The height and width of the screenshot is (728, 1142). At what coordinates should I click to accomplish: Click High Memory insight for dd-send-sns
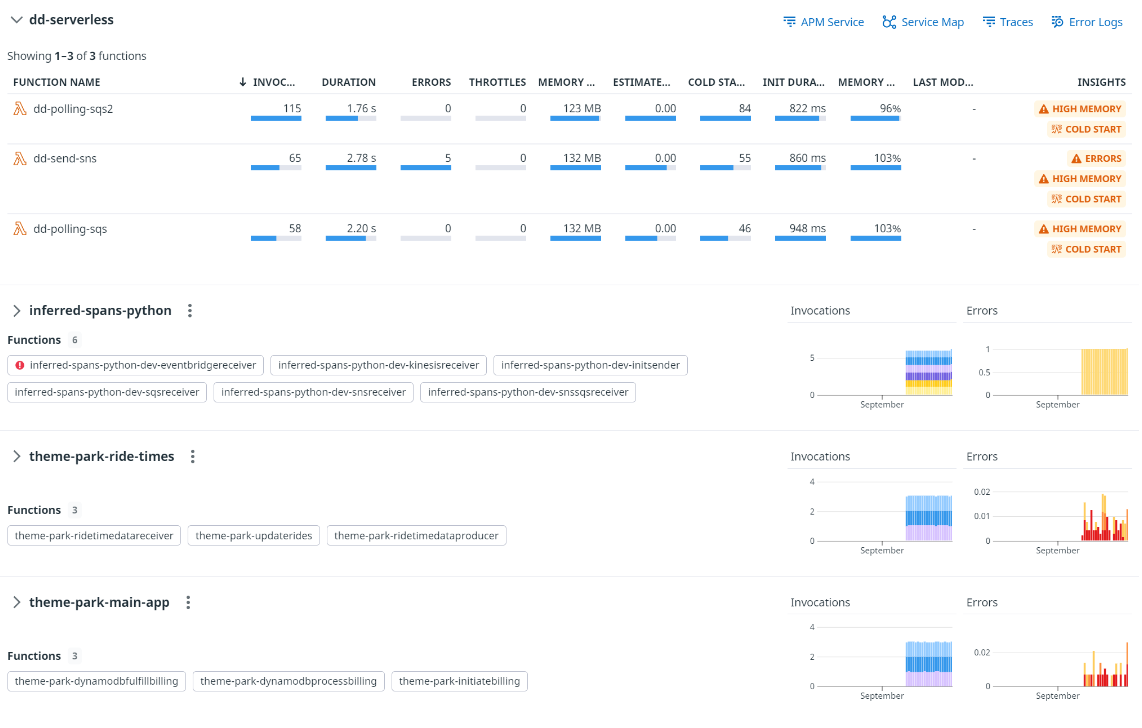(1079, 179)
